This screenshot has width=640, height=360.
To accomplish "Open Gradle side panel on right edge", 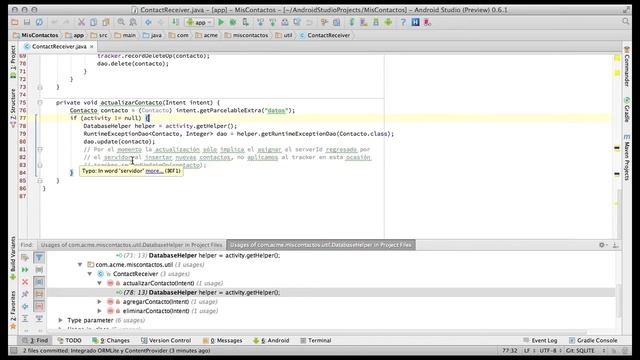I will [x=627, y=109].
